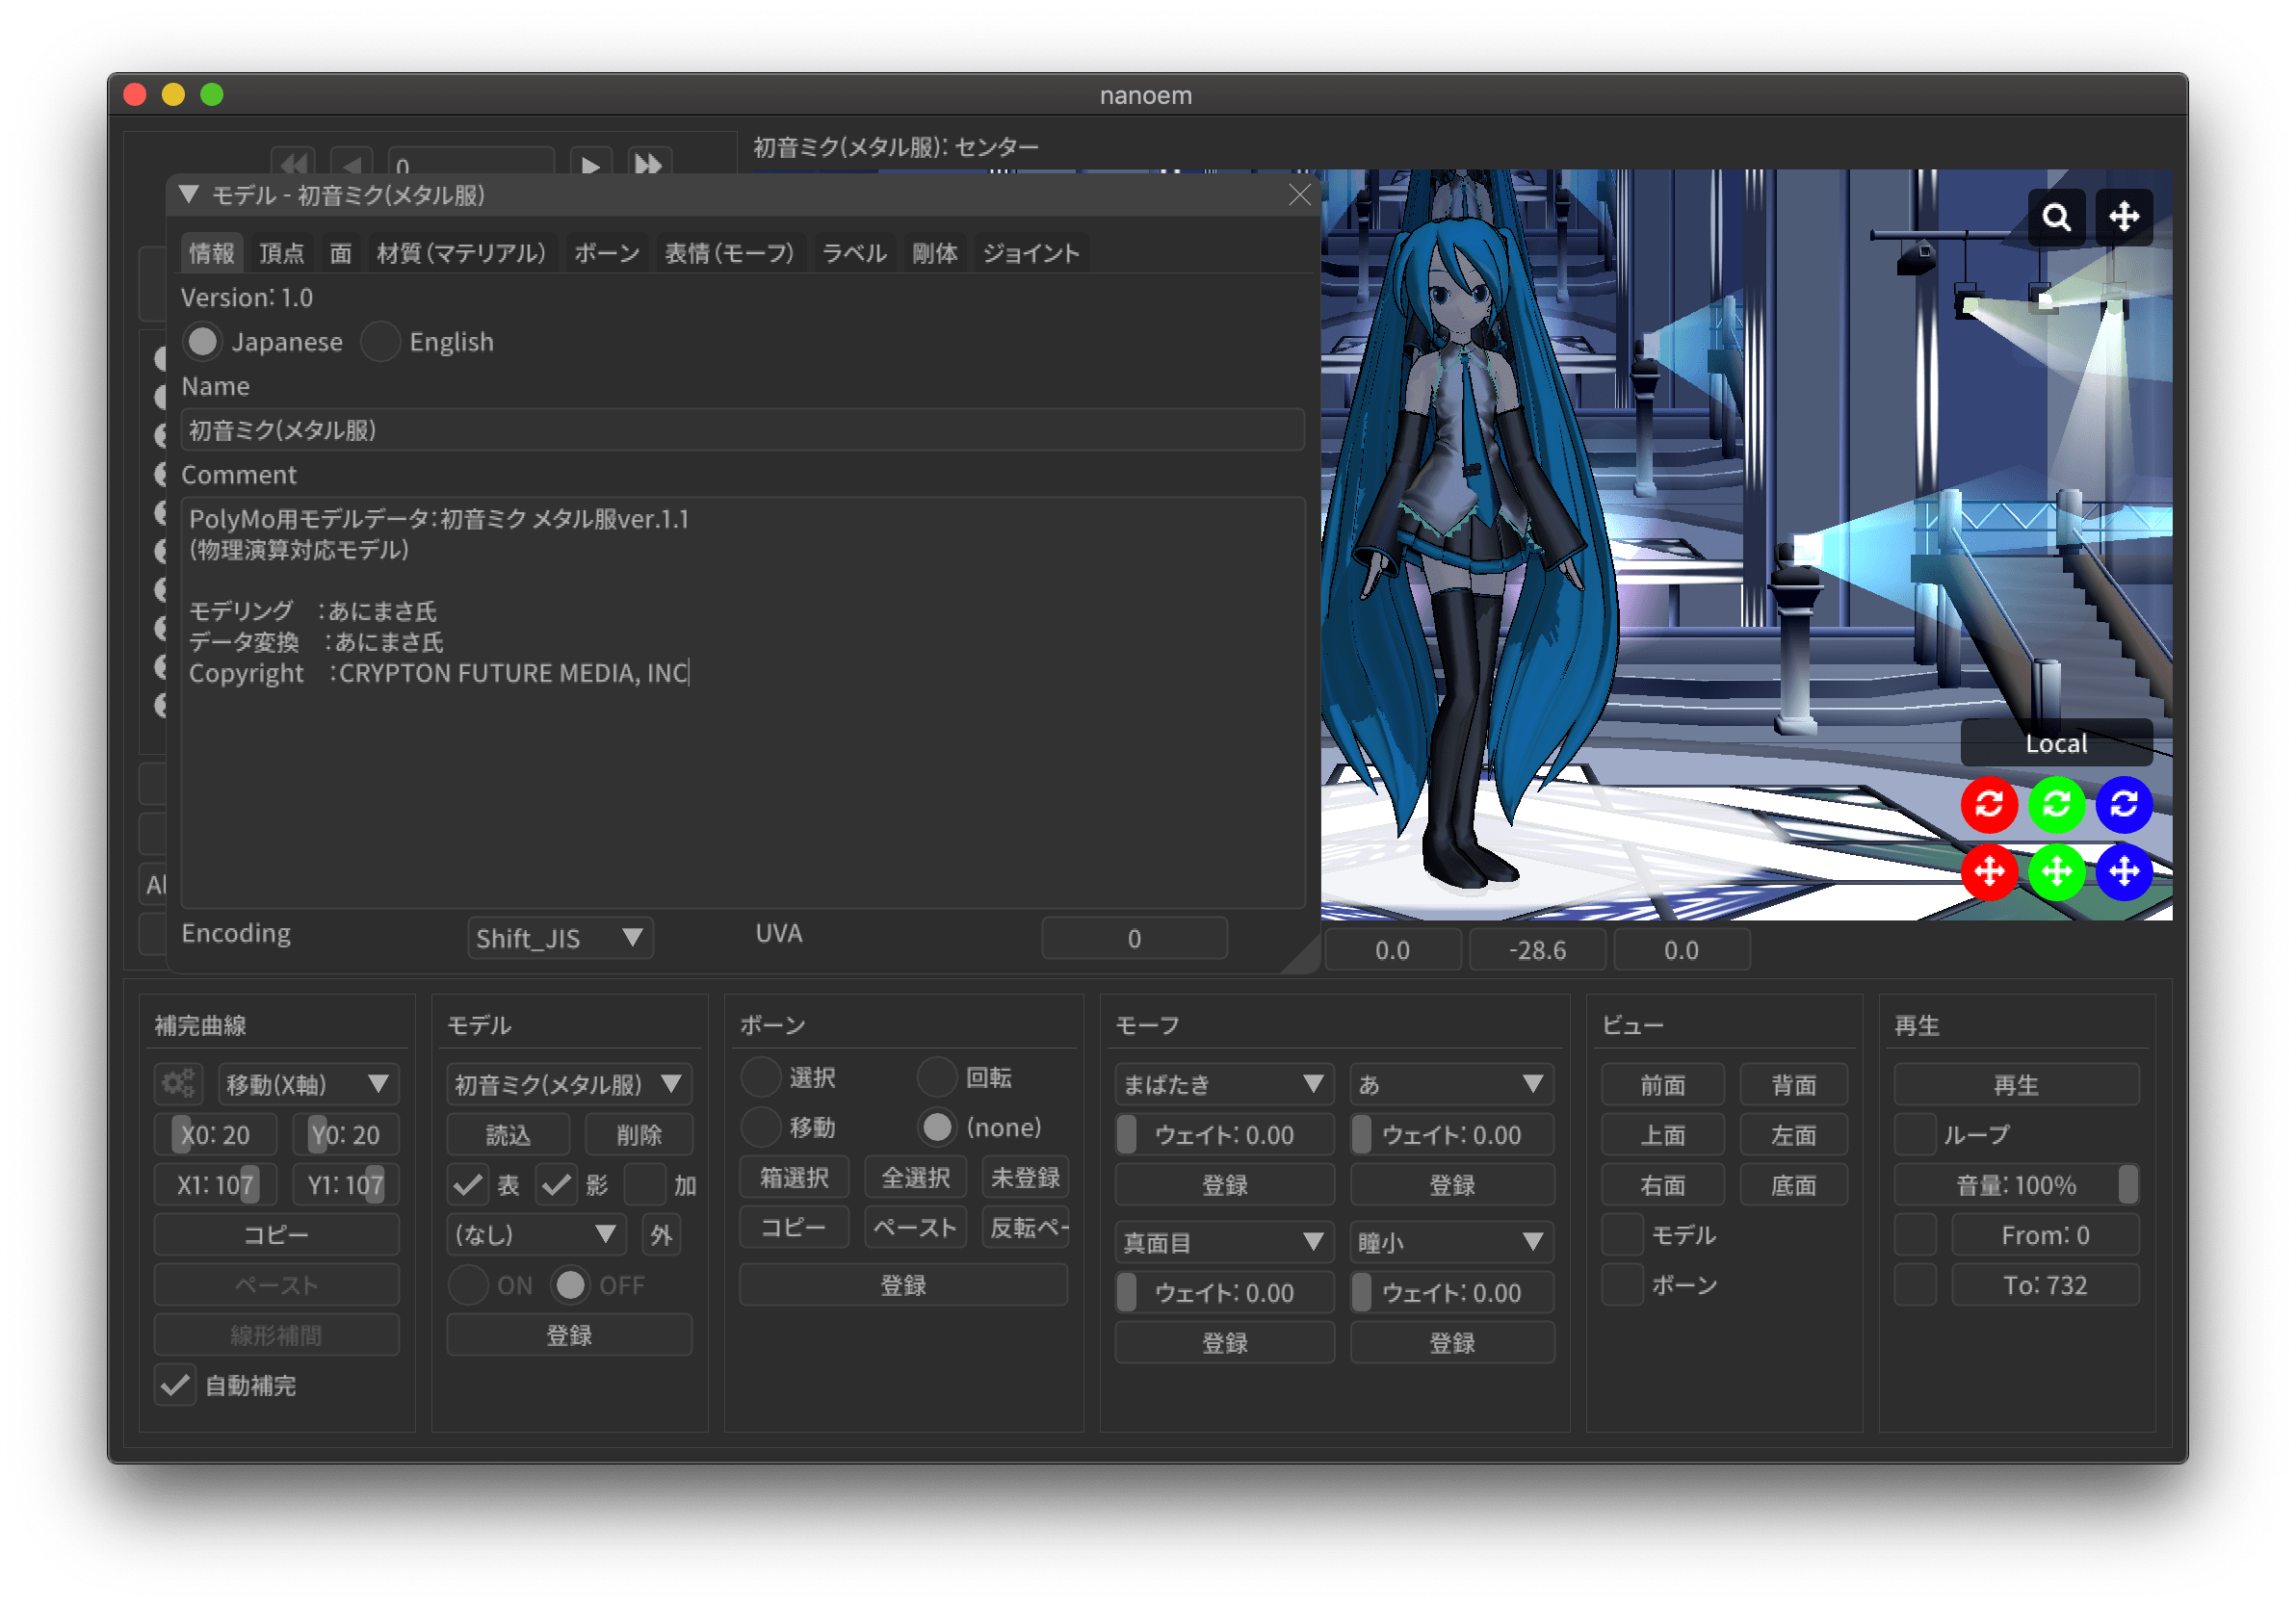Click the blue rotate Z-axis icon
The width and height of the screenshot is (2296, 1606).
(x=2123, y=804)
